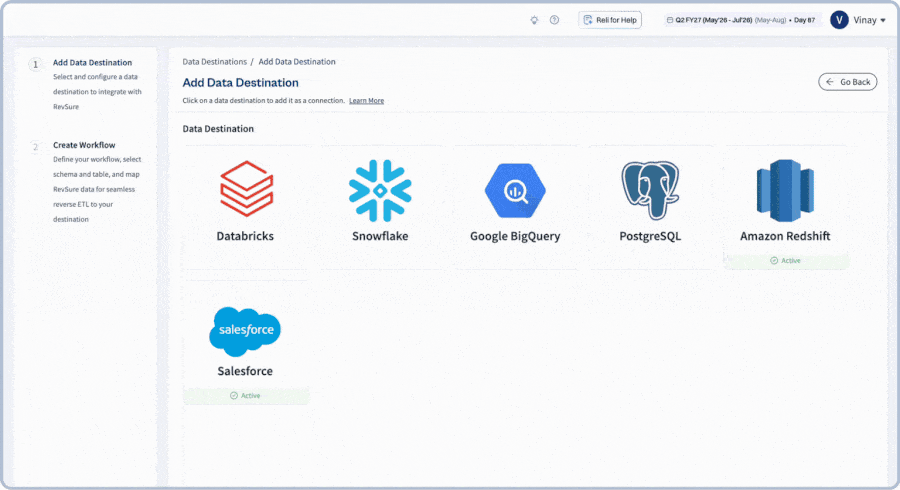Viewport: 900px width, 490px height.
Task: Click the Amazon Redshift label text
Action: pos(785,236)
